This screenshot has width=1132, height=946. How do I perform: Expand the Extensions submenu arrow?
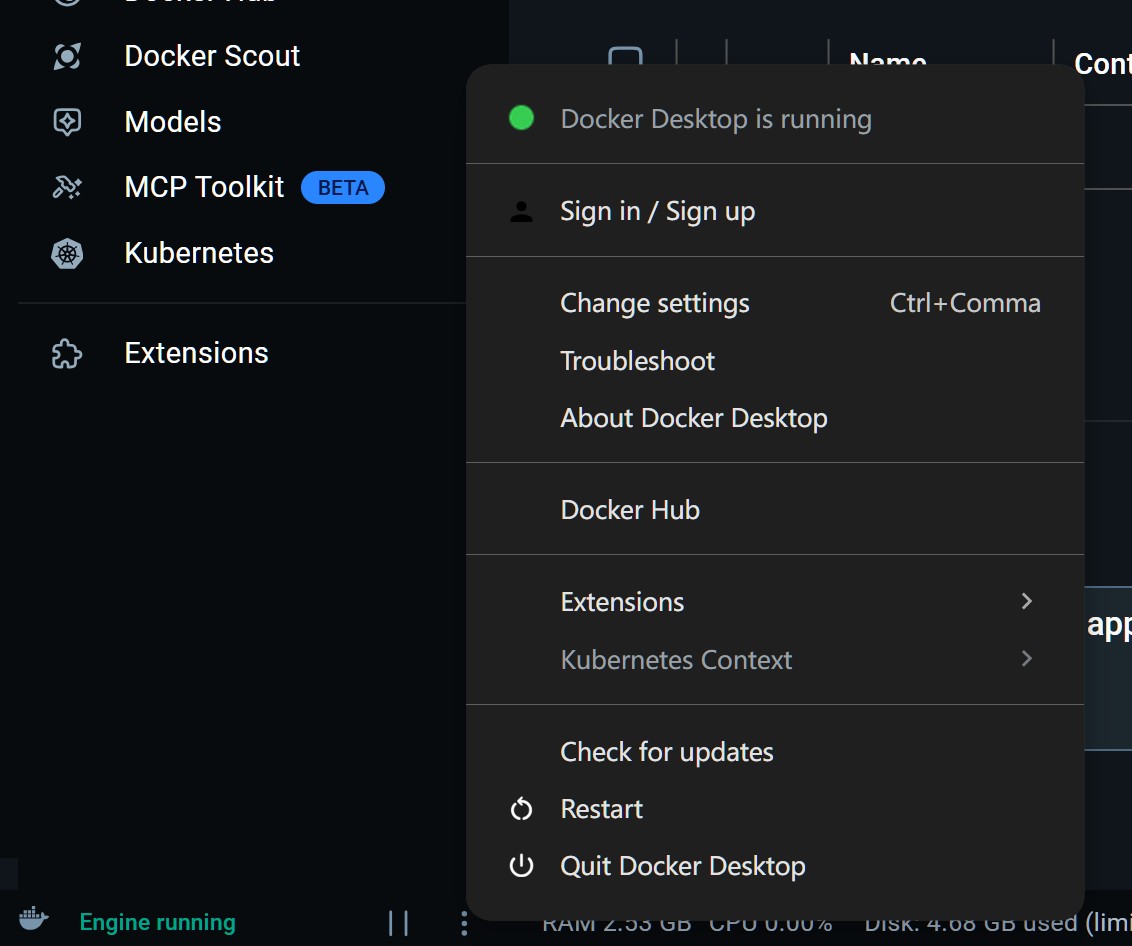(1027, 601)
